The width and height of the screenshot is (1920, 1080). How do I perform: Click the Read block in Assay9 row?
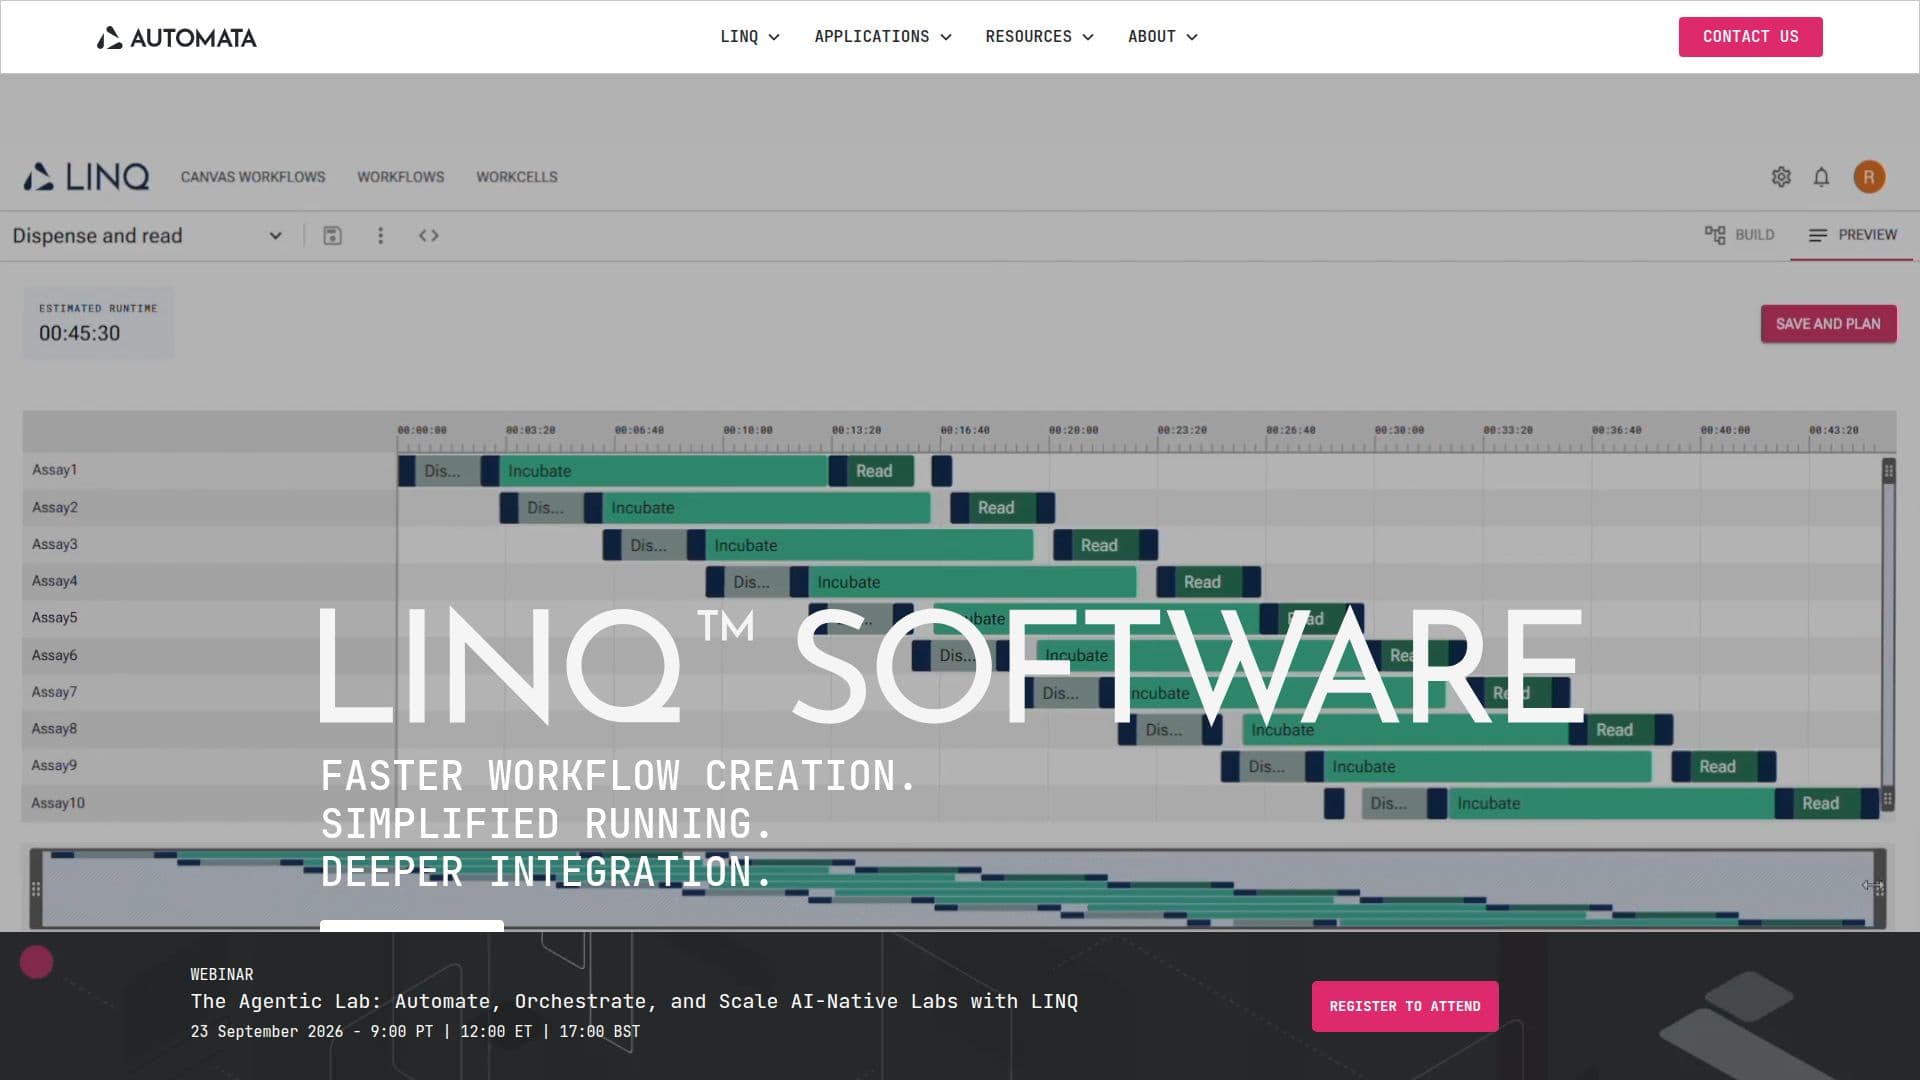click(1723, 767)
